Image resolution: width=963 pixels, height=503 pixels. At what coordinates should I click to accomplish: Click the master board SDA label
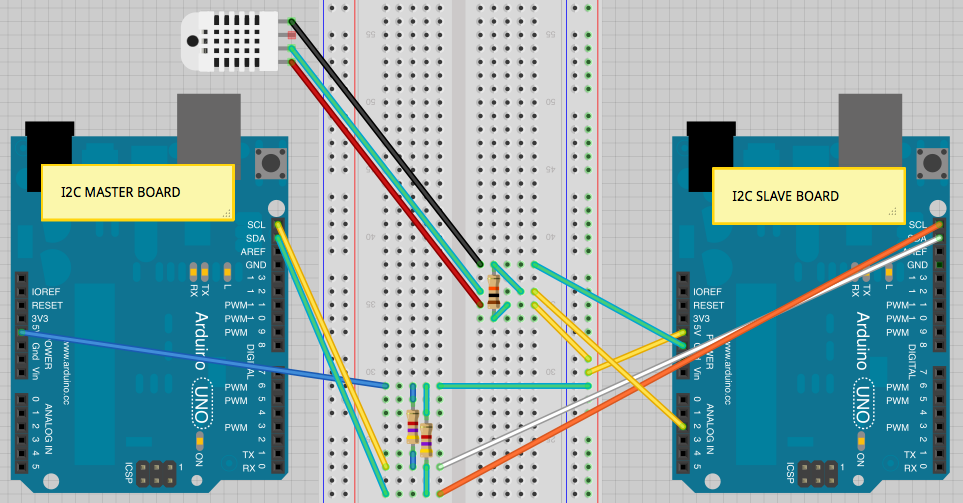tap(255, 238)
